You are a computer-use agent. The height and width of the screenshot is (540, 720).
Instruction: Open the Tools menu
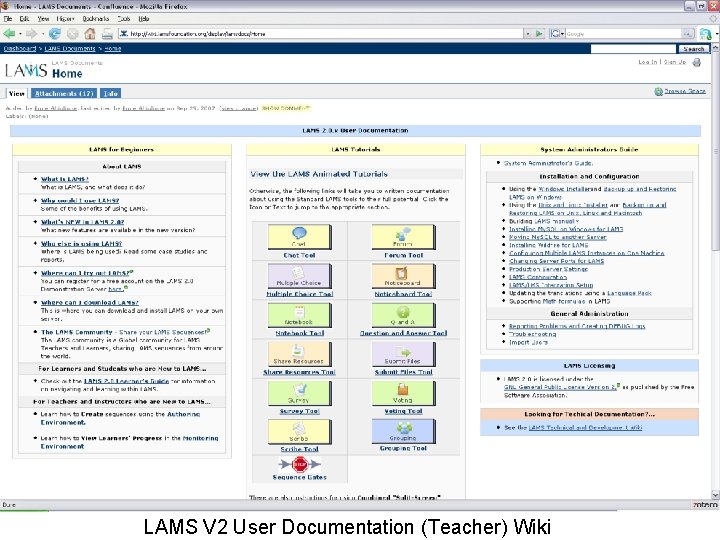[124, 19]
